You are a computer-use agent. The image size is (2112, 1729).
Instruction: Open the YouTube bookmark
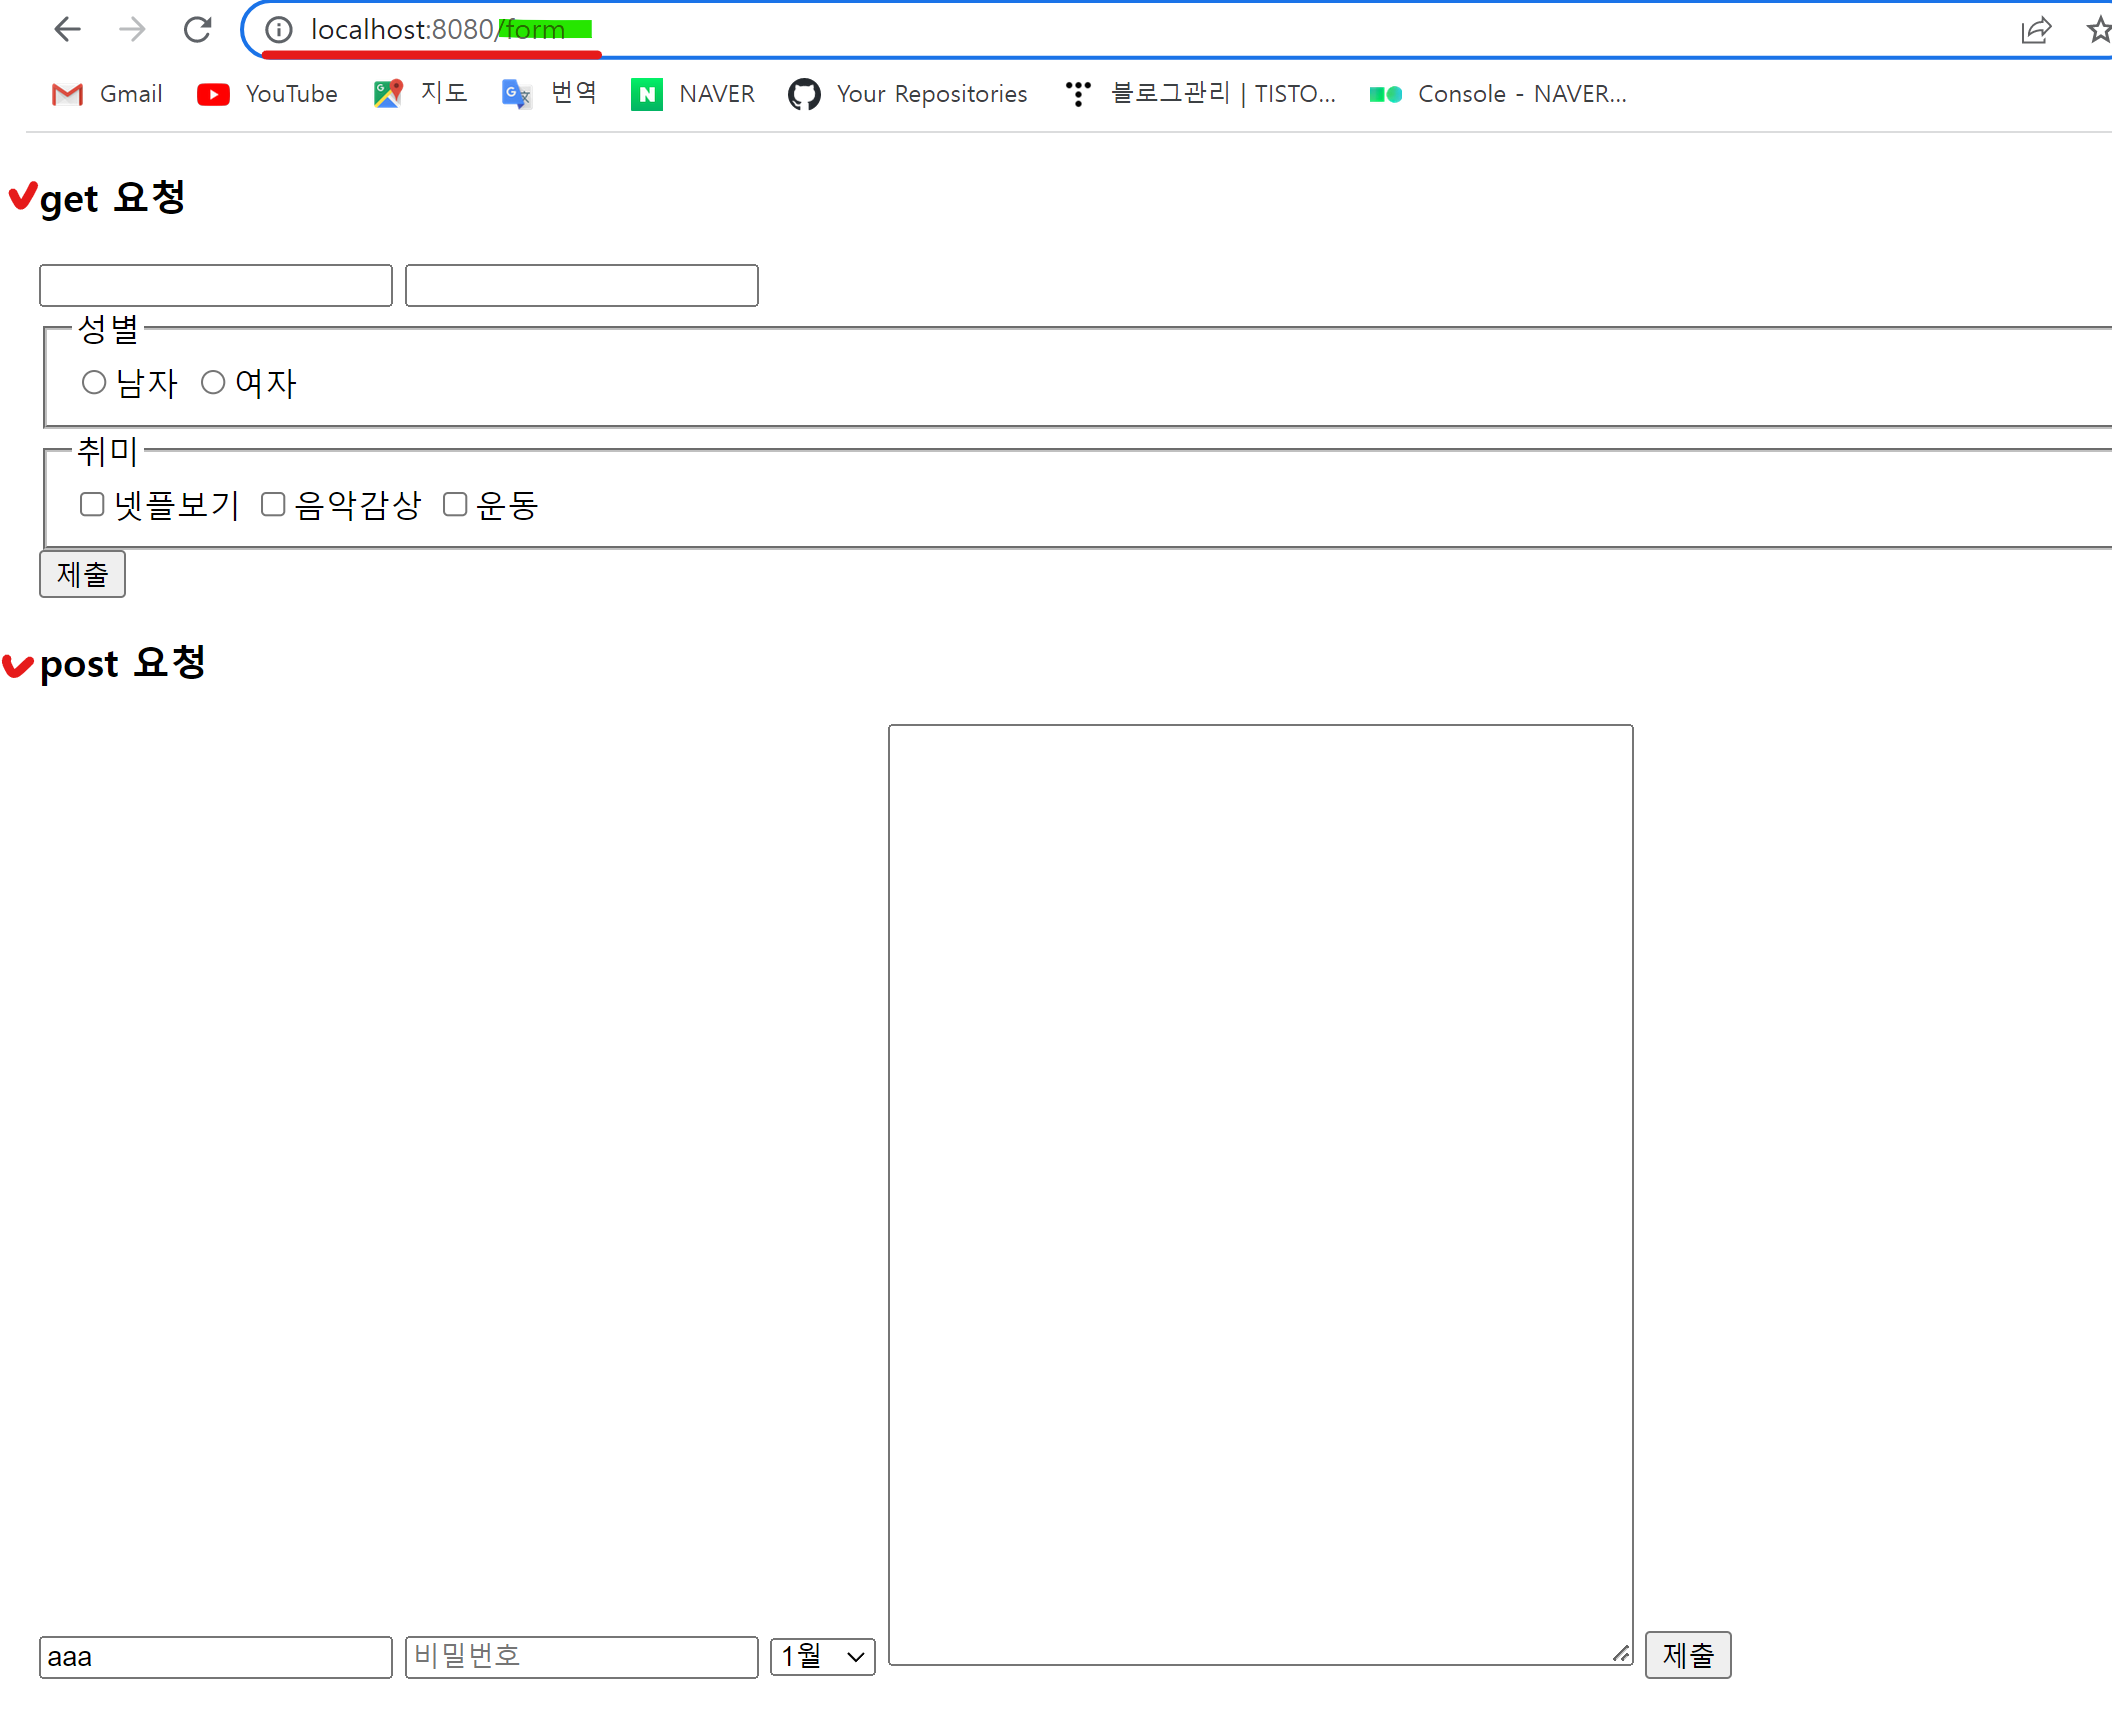pyautogui.click(x=268, y=94)
